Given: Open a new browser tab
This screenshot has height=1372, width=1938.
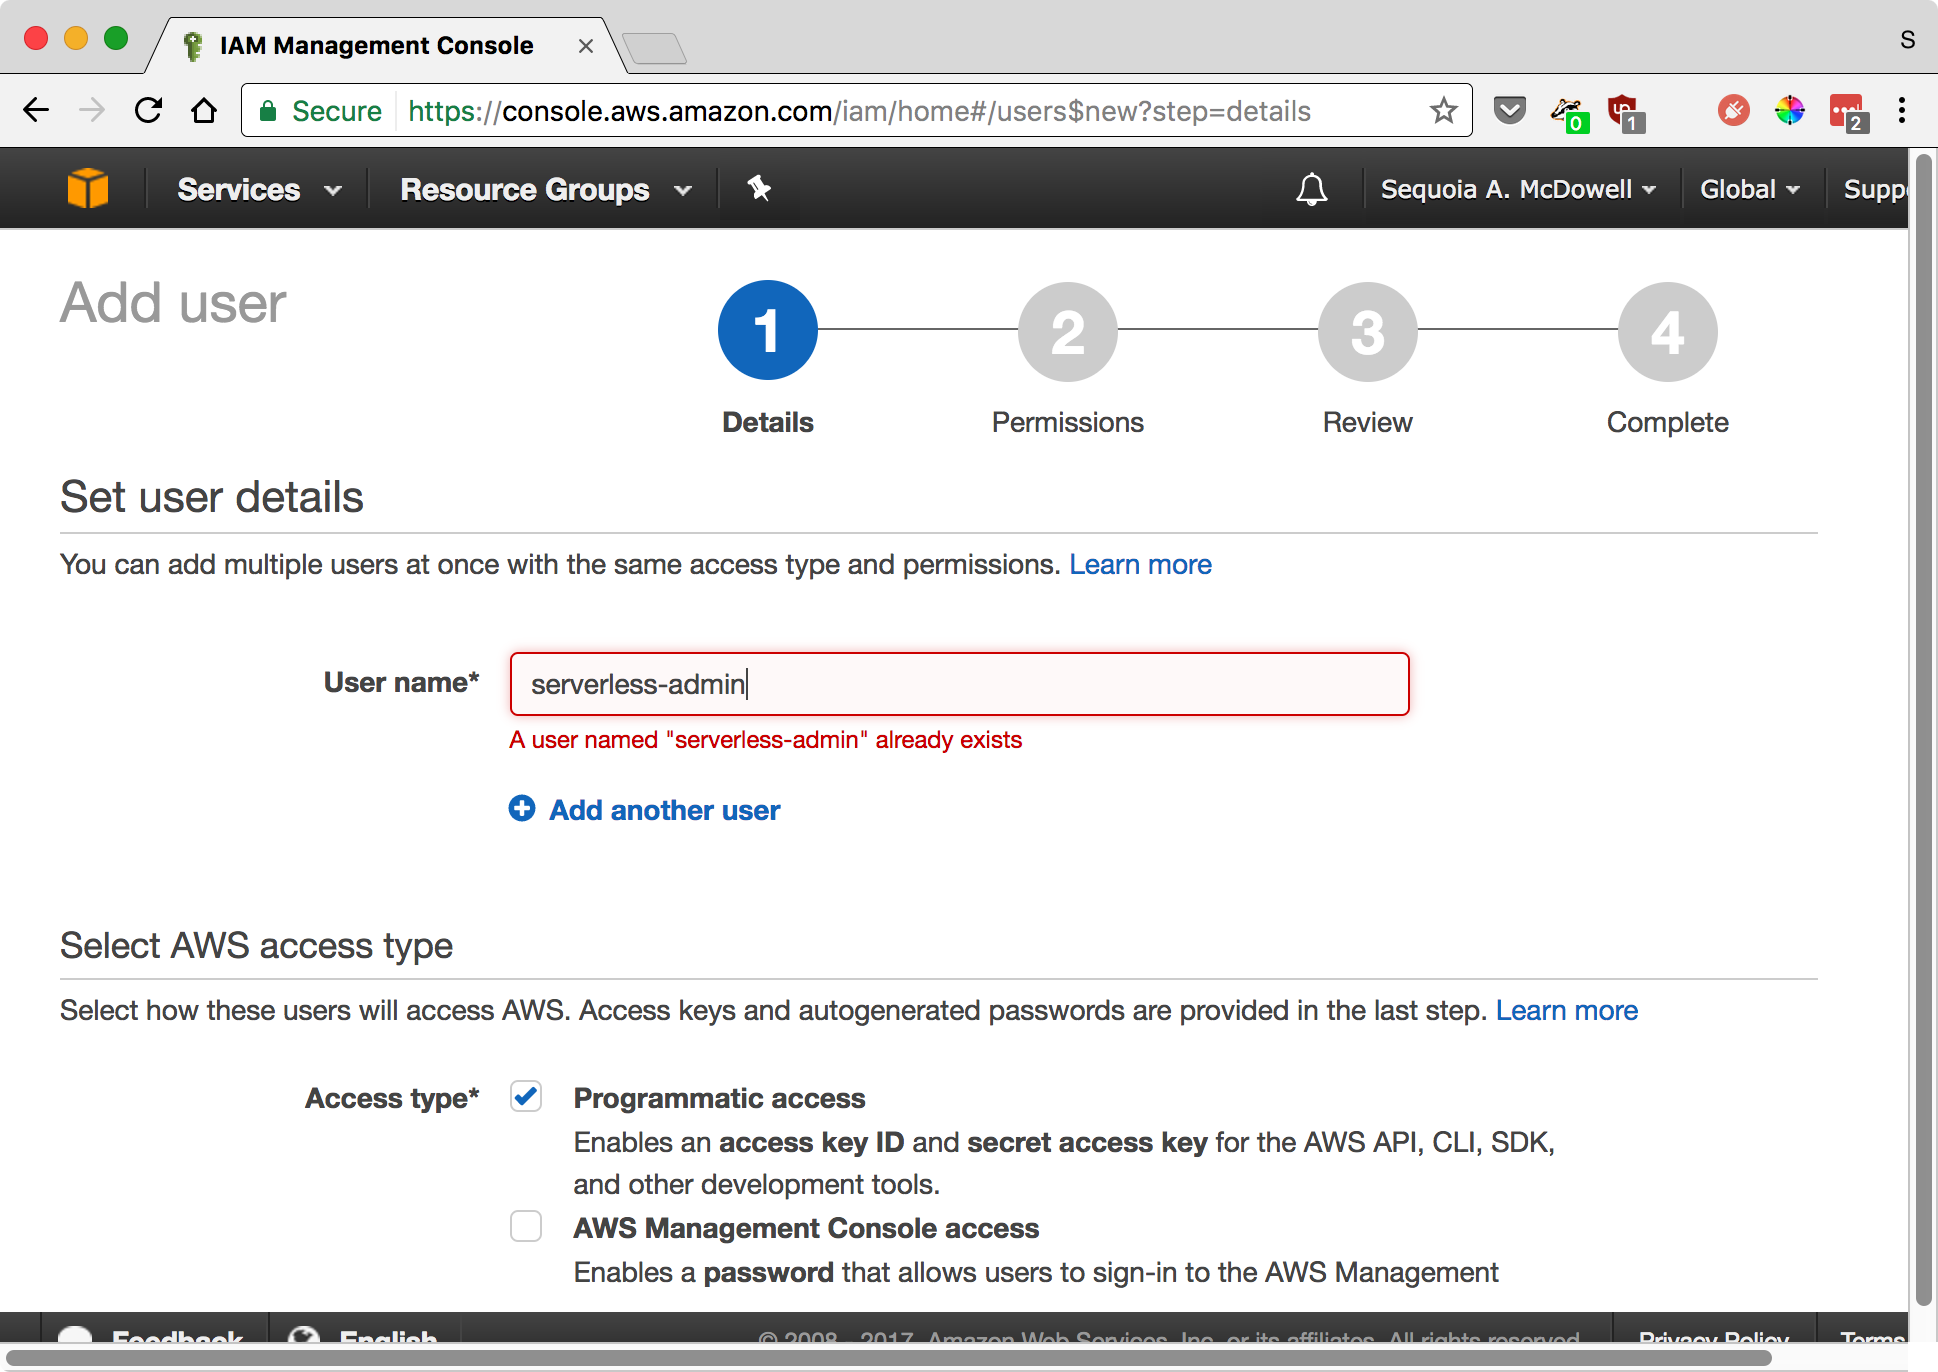Looking at the screenshot, I should point(655,47).
